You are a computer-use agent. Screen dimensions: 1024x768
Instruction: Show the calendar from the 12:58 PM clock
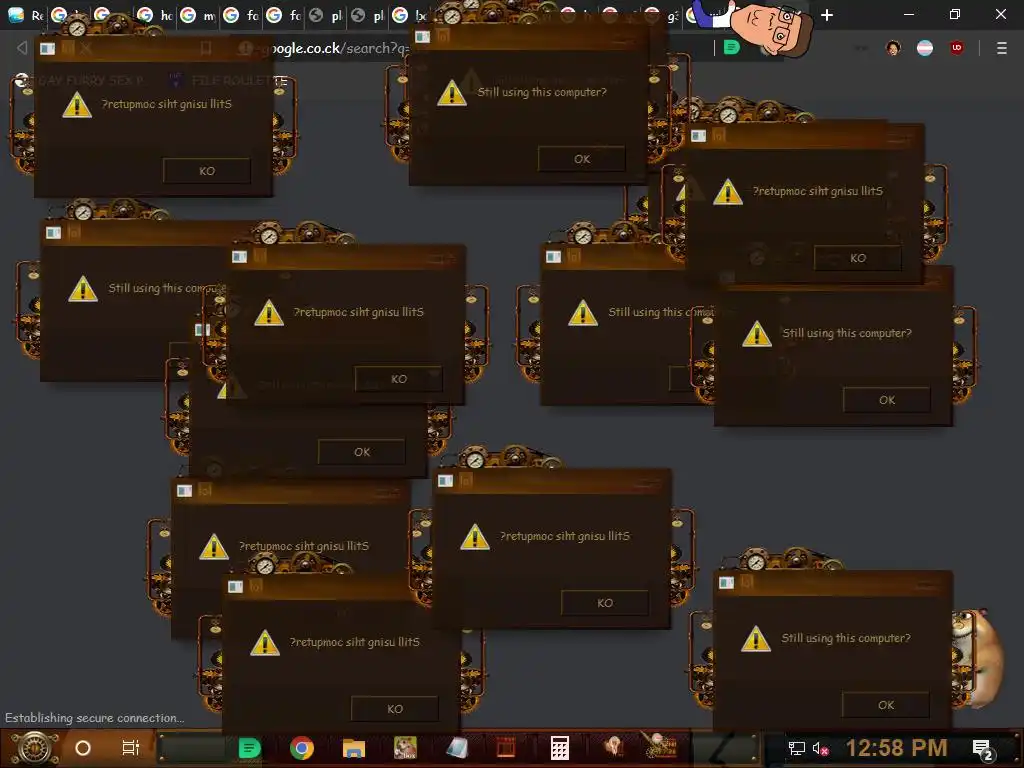pyautogui.click(x=896, y=748)
